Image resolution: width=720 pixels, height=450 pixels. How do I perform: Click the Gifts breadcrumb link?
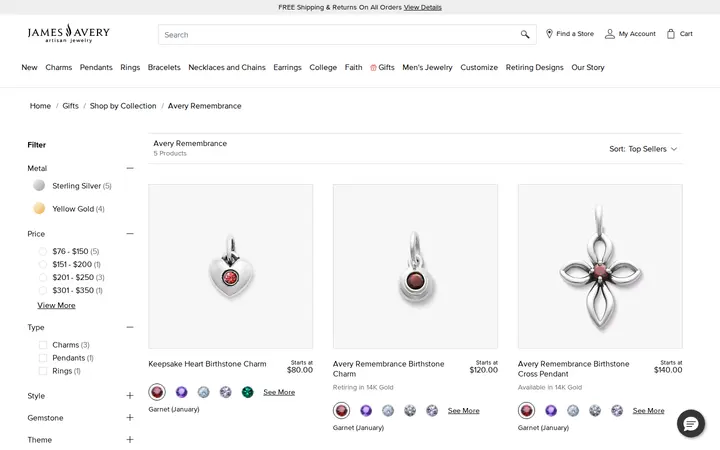pos(70,106)
